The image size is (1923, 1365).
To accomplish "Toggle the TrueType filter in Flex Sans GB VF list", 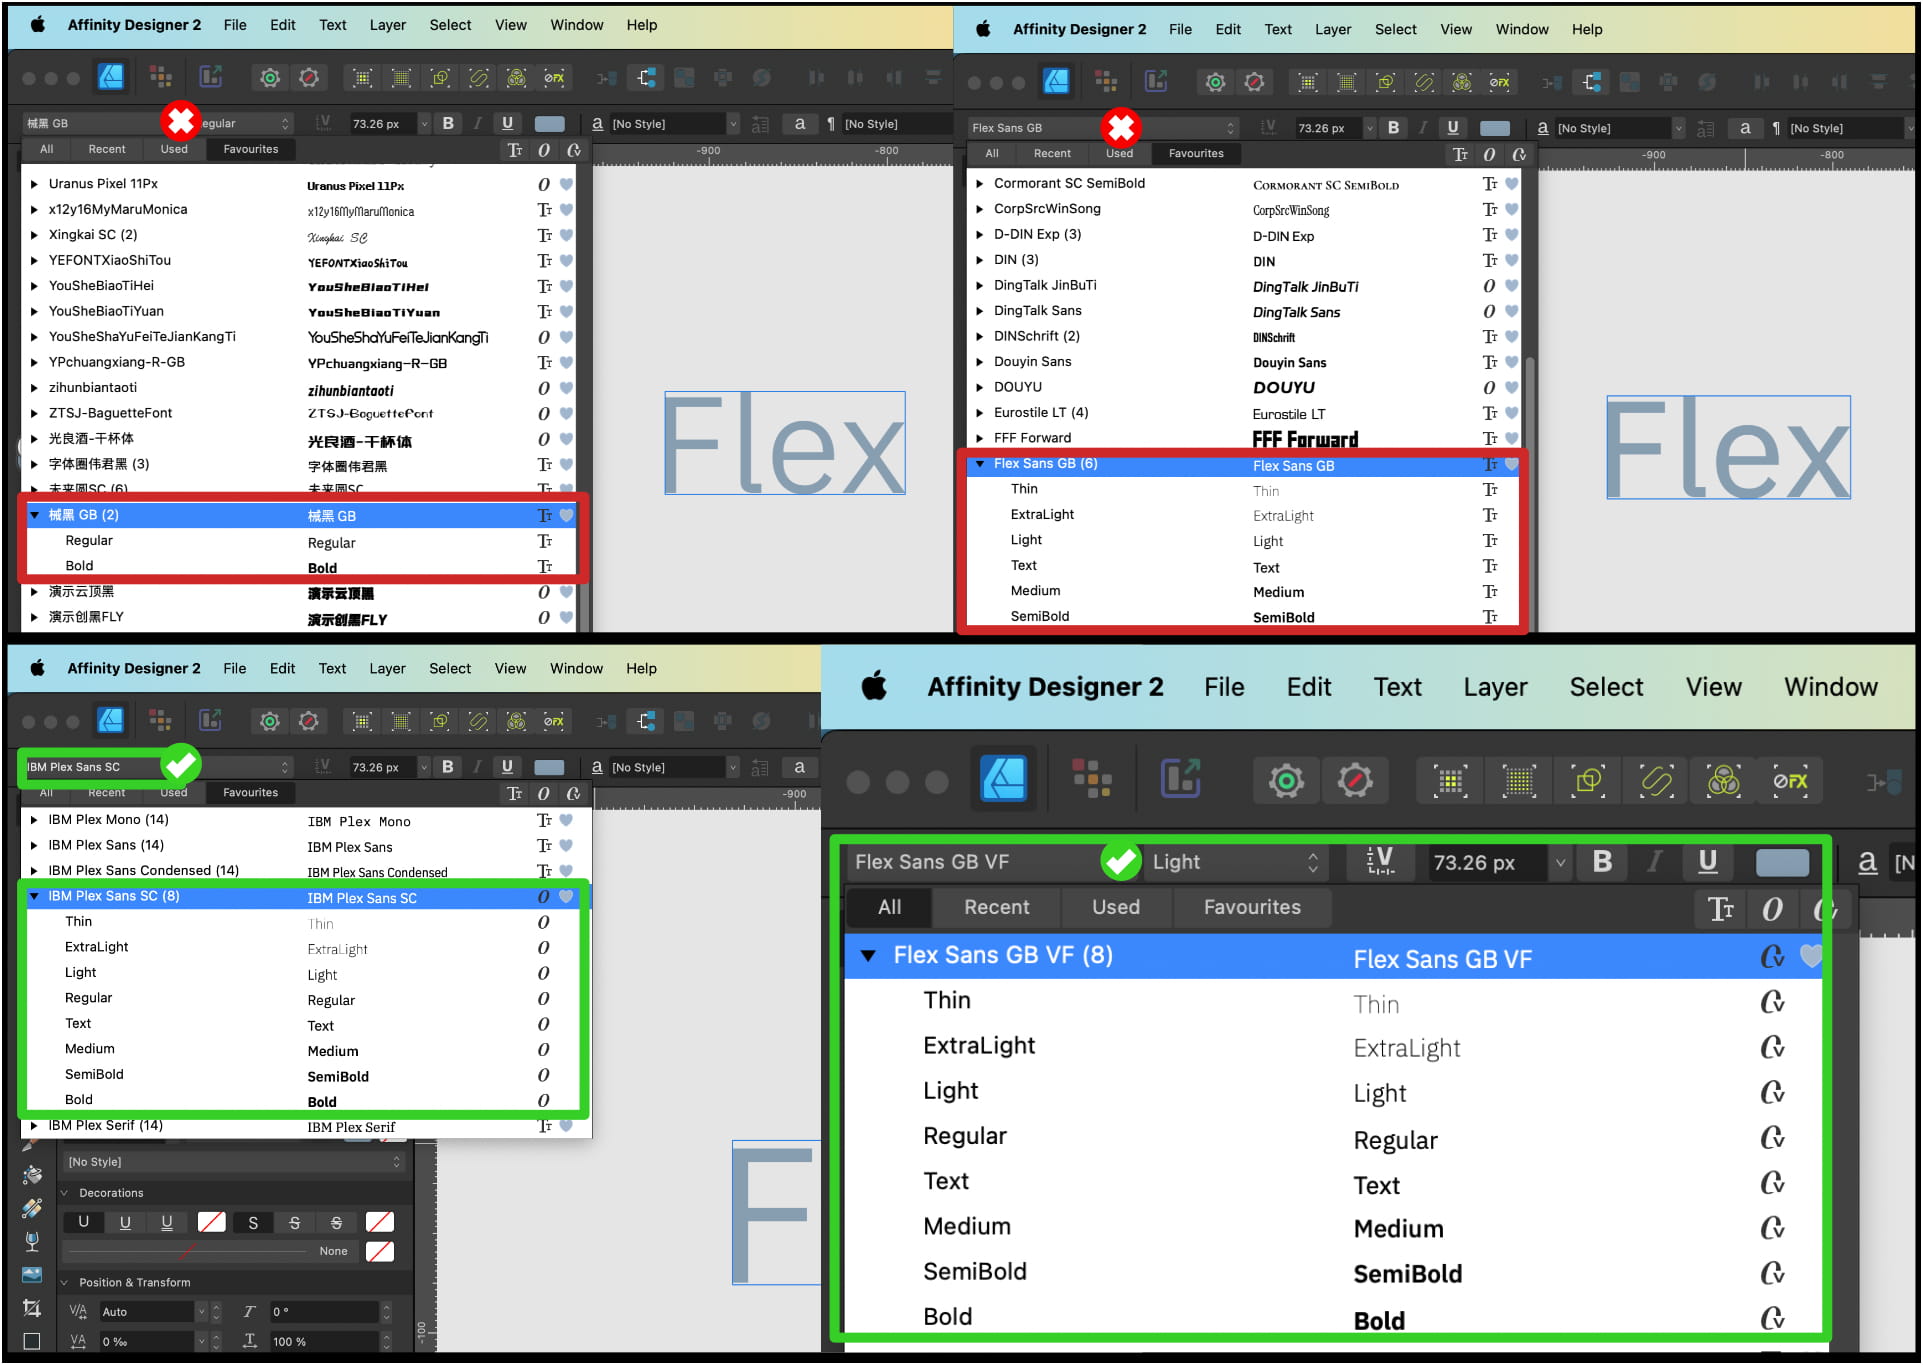I will (1720, 908).
